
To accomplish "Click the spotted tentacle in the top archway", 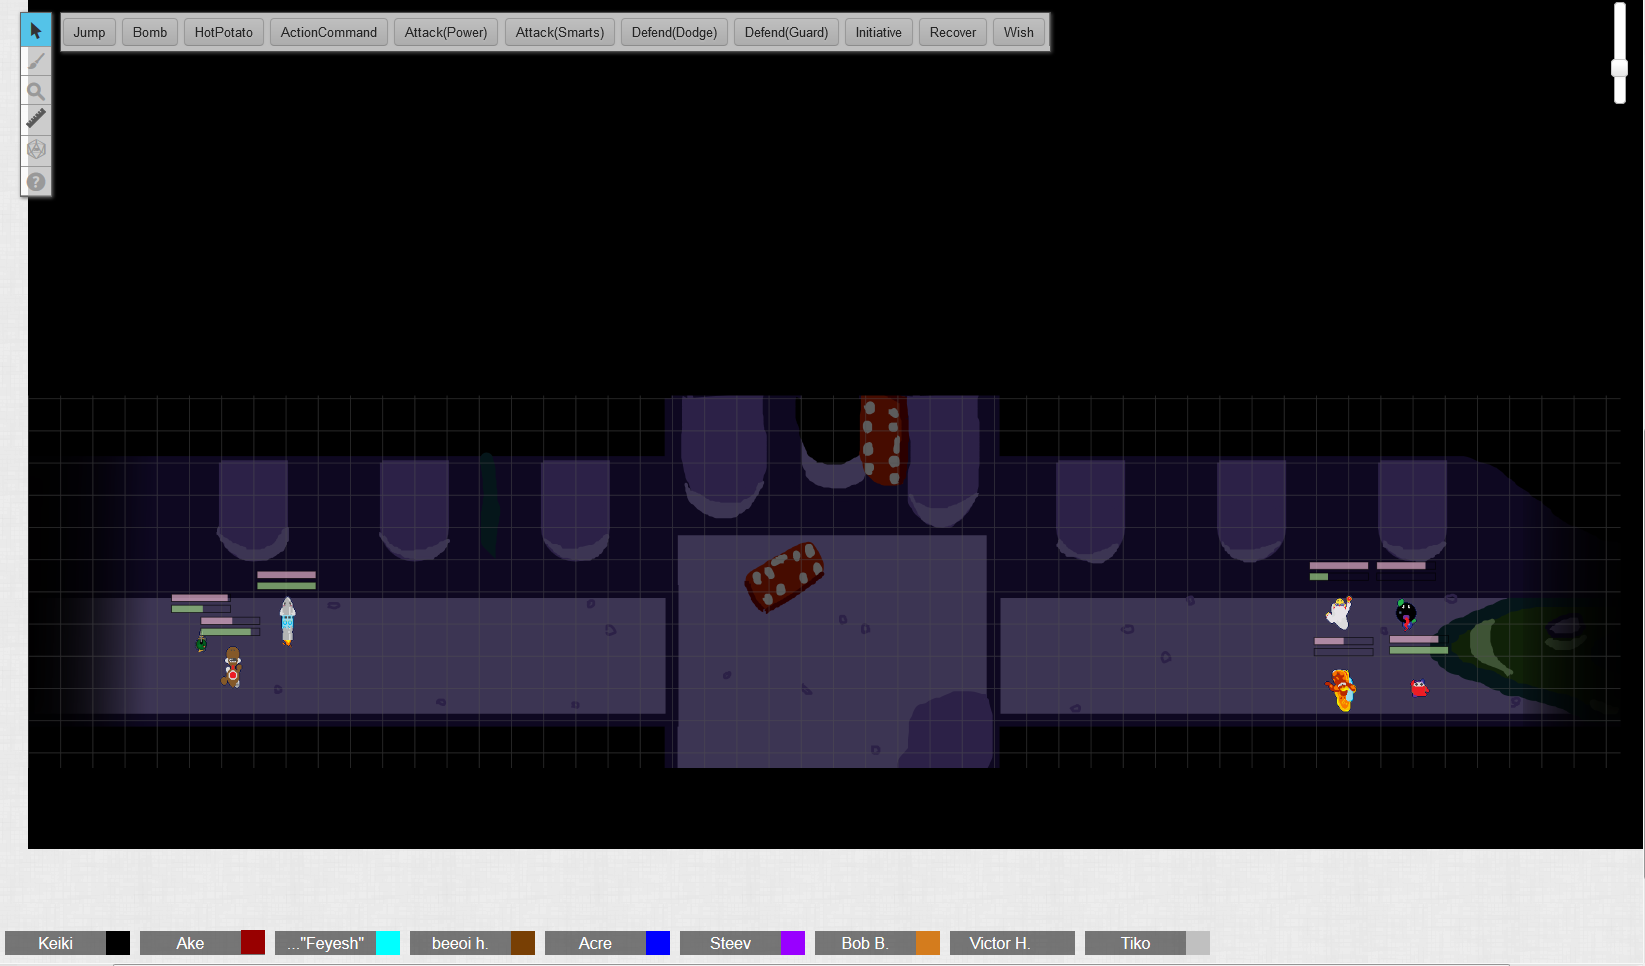I will tap(883, 440).
